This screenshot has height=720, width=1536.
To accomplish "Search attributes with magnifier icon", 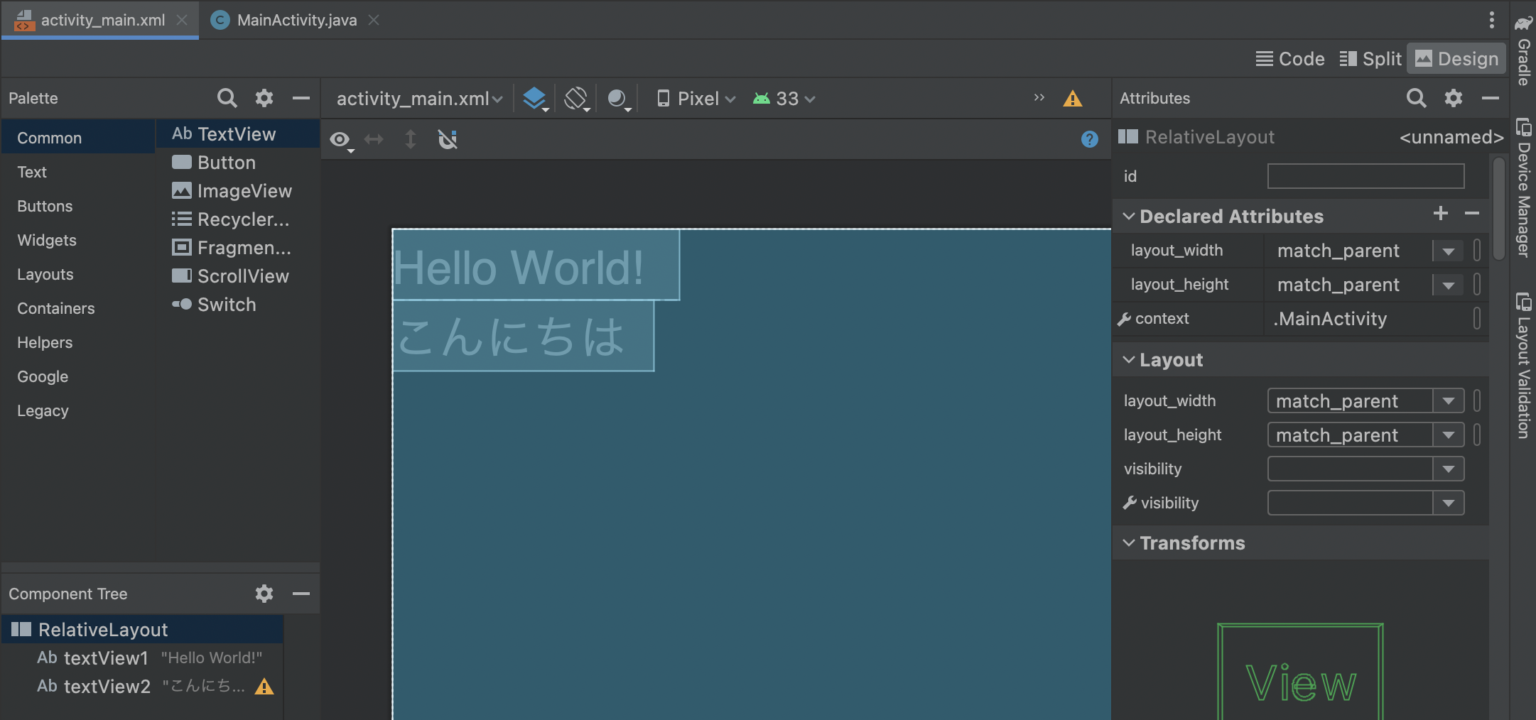I will click(1416, 98).
